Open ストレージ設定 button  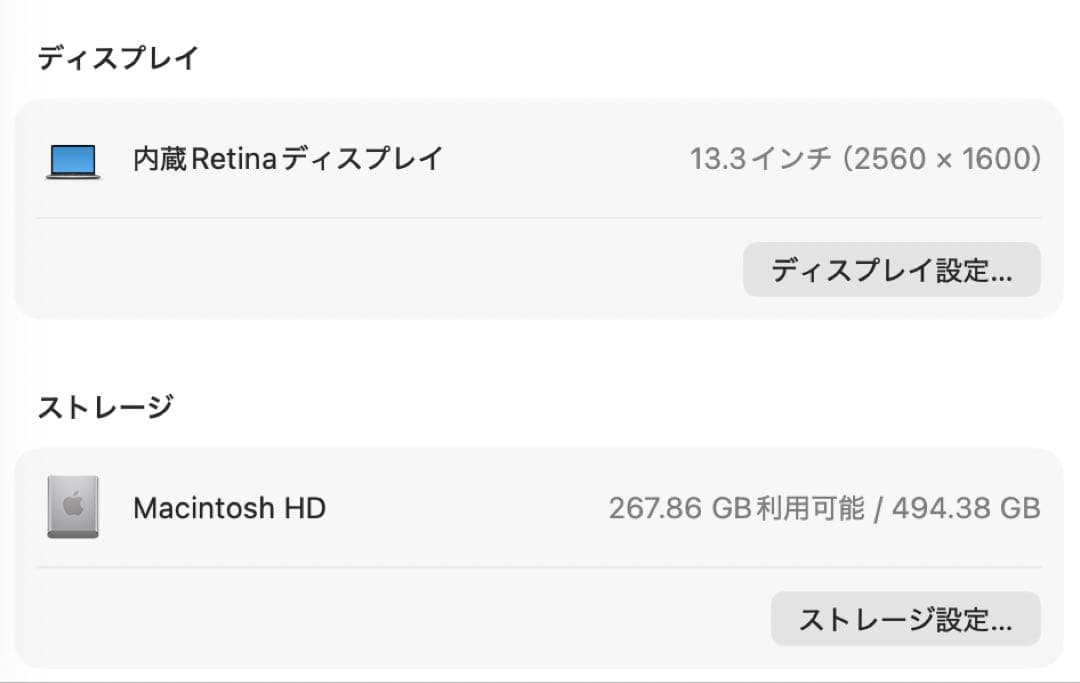(x=905, y=618)
